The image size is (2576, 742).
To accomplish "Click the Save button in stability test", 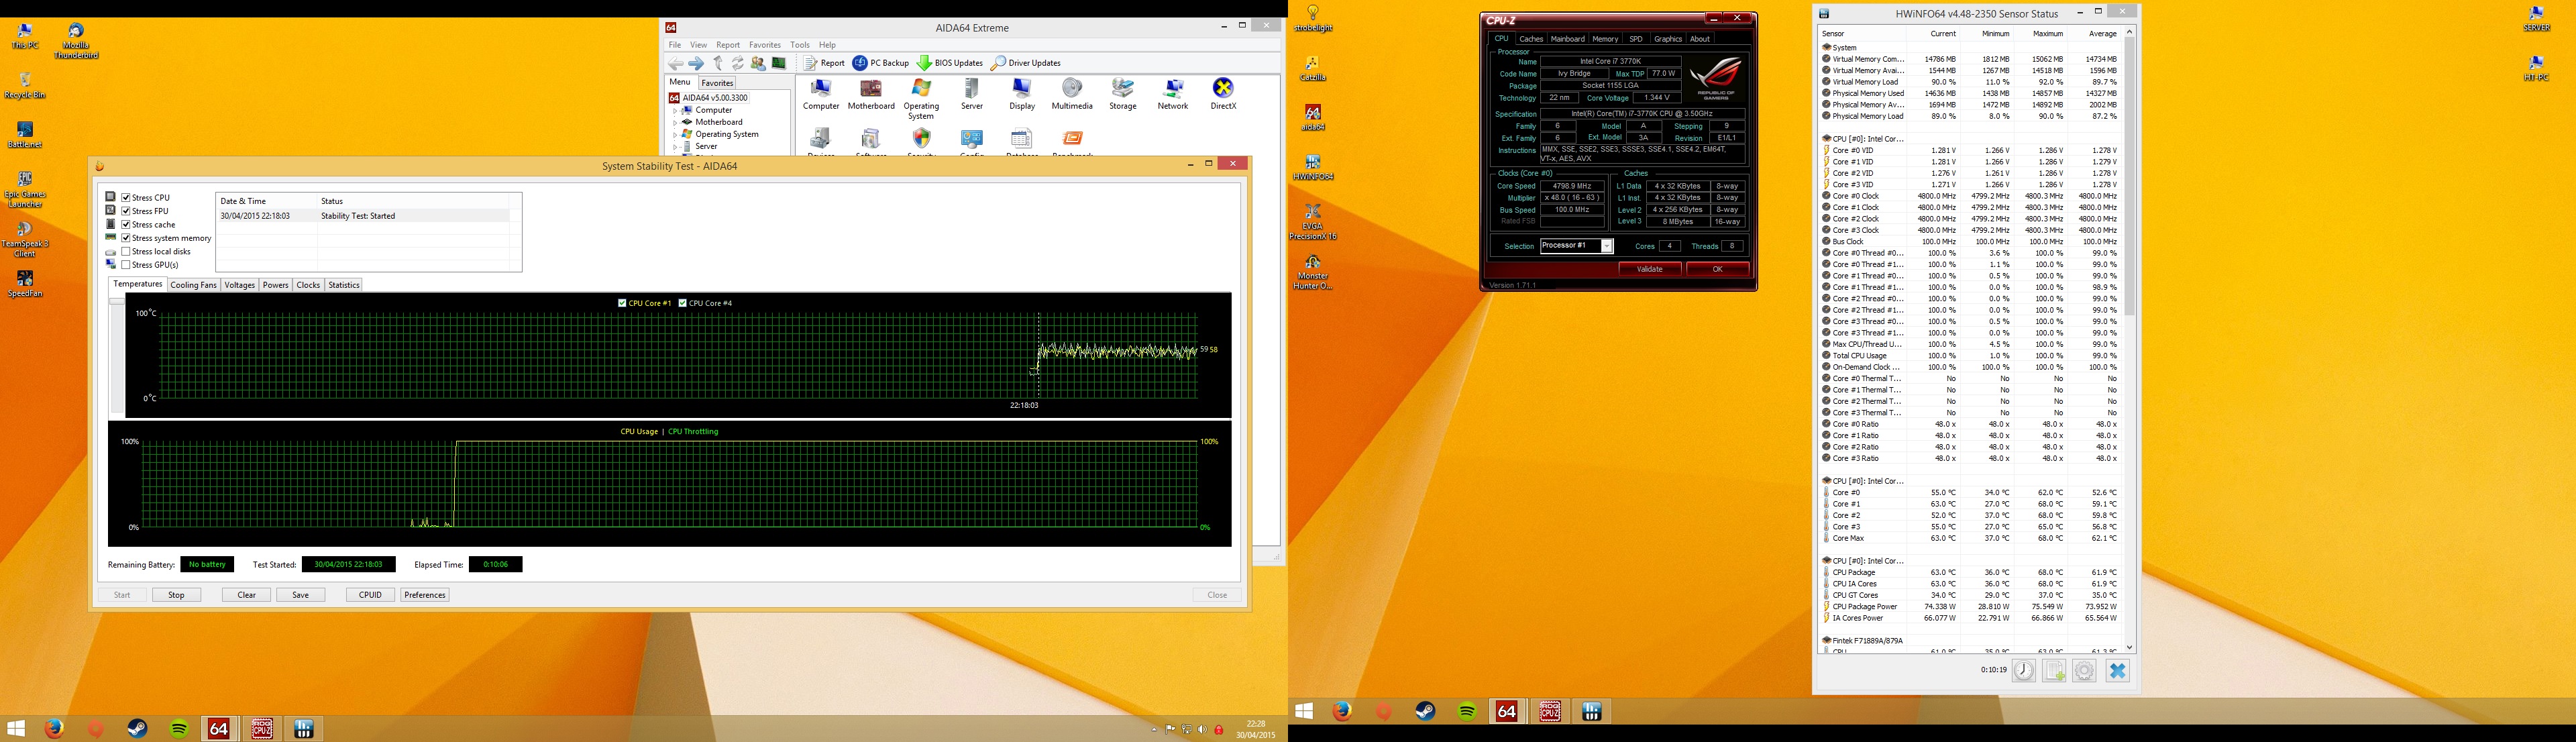I will click(x=300, y=595).
